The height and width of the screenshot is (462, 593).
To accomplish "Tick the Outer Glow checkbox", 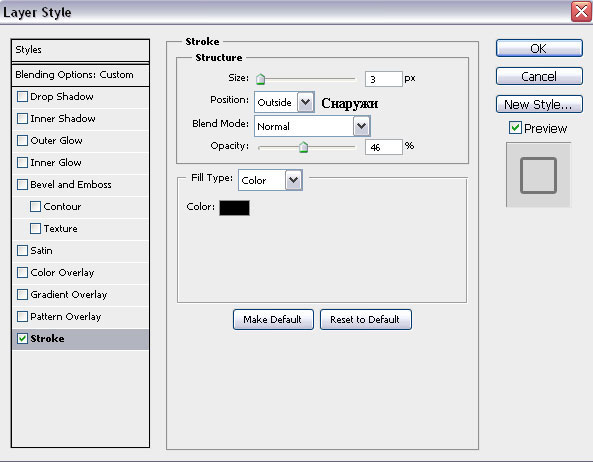I will [x=22, y=141].
